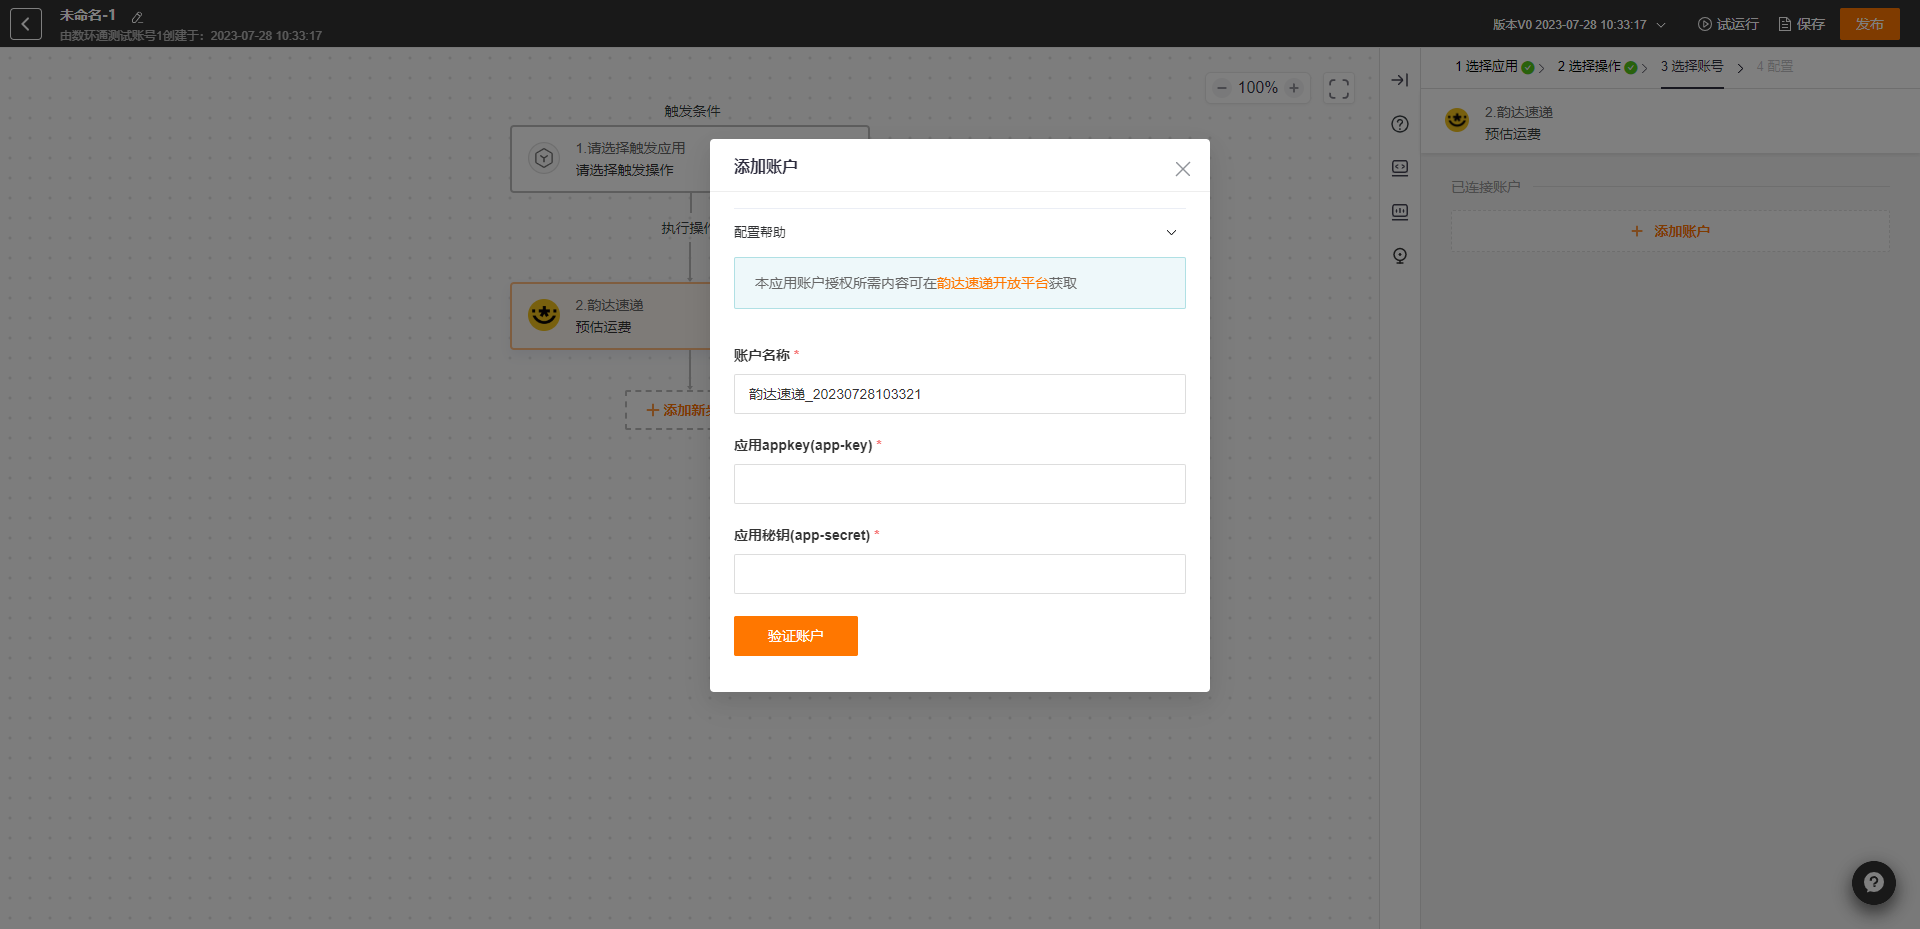The width and height of the screenshot is (1920, 929).
Task: Click the 添加账户 dialog title
Action: pos(766,167)
